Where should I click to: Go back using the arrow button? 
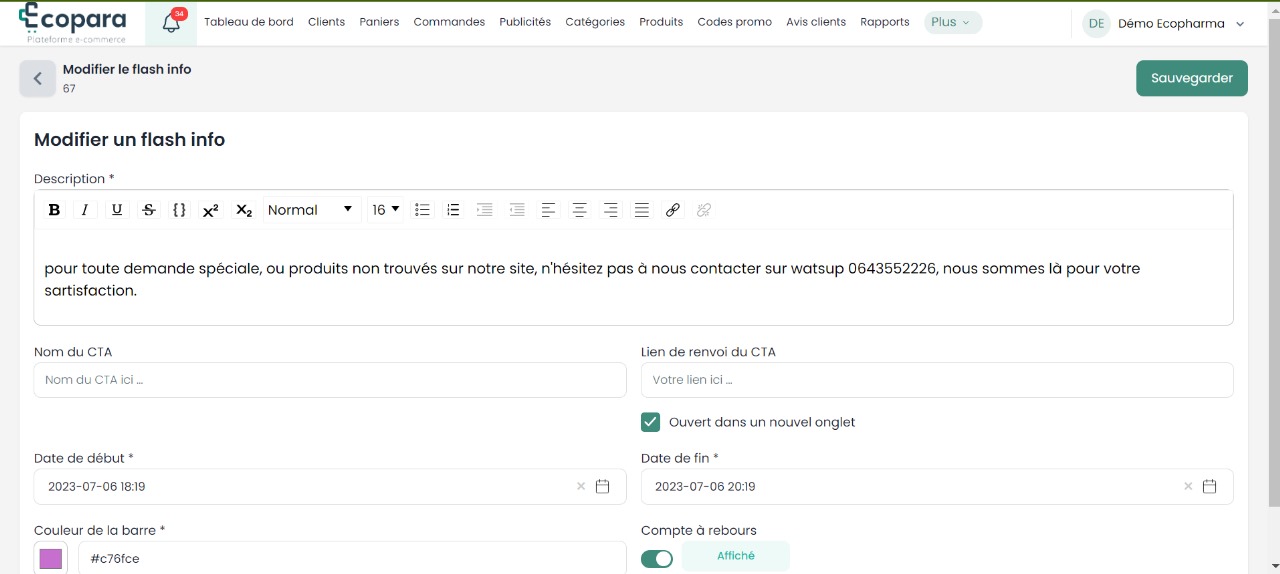[37, 79]
